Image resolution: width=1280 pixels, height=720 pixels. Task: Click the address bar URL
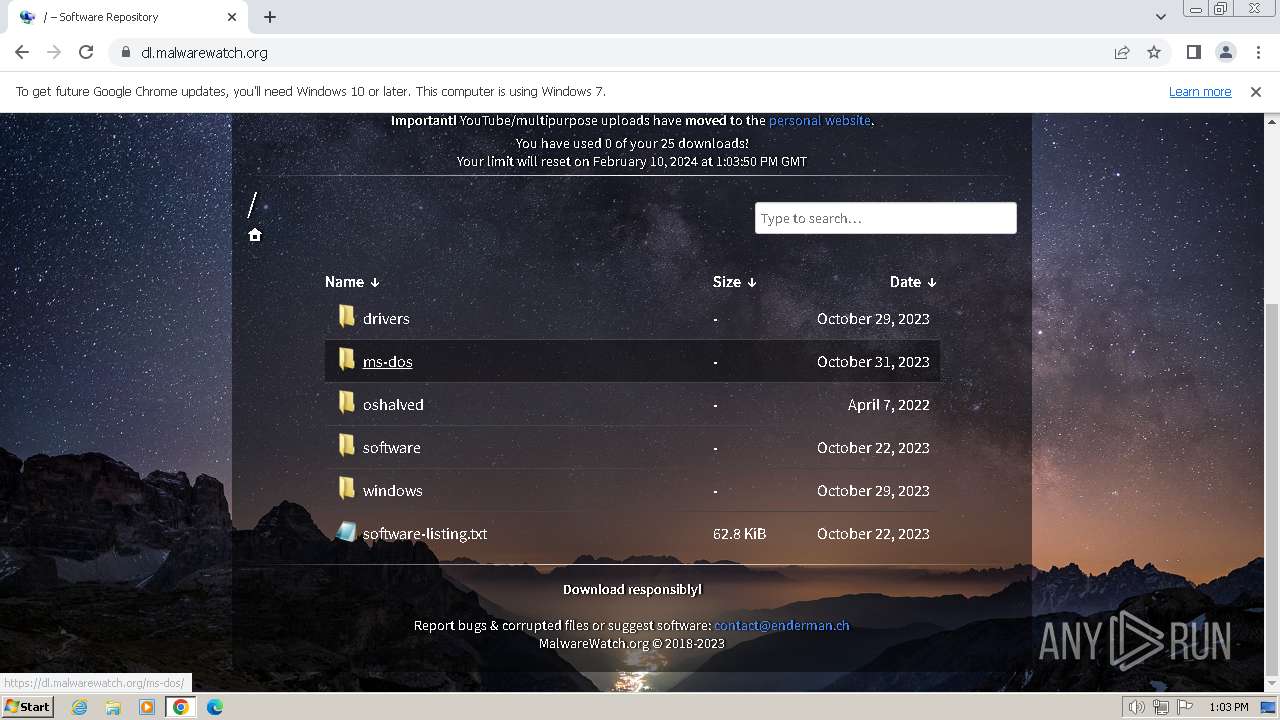coord(204,52)
